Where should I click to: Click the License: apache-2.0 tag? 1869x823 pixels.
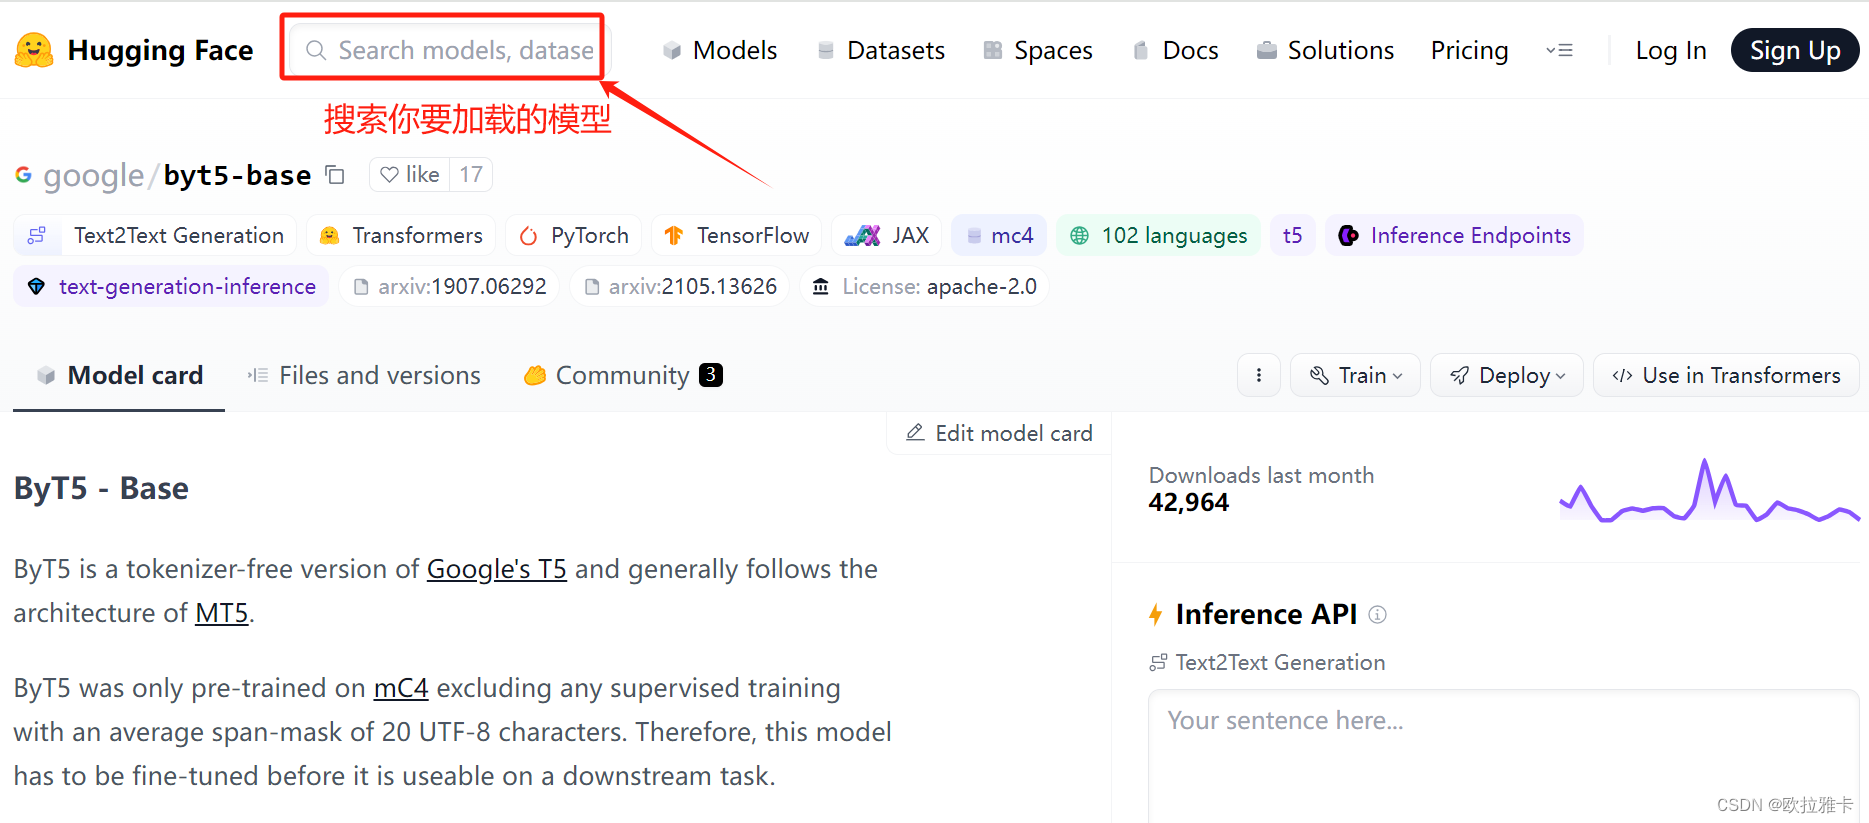pos(924,287)
